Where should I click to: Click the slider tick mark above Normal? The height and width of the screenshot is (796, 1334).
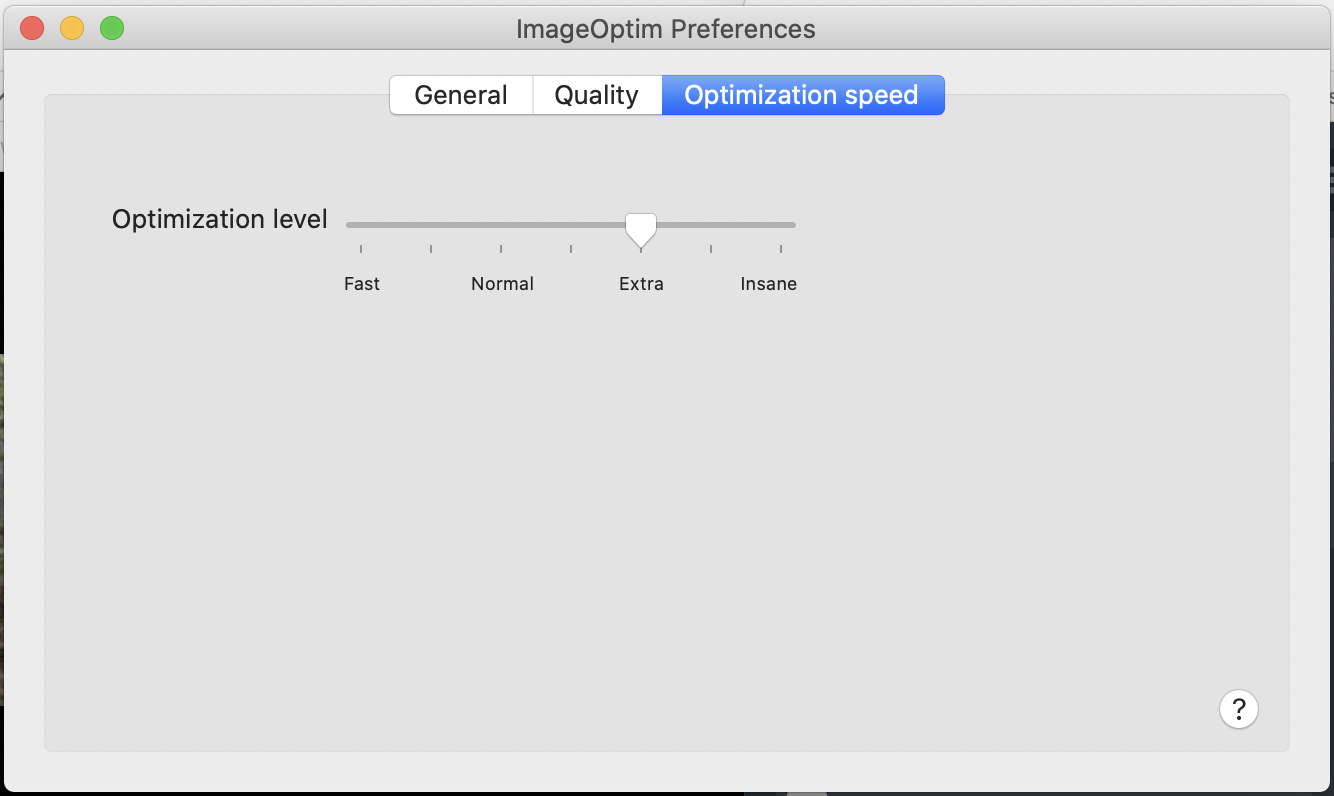pos(501,249)
